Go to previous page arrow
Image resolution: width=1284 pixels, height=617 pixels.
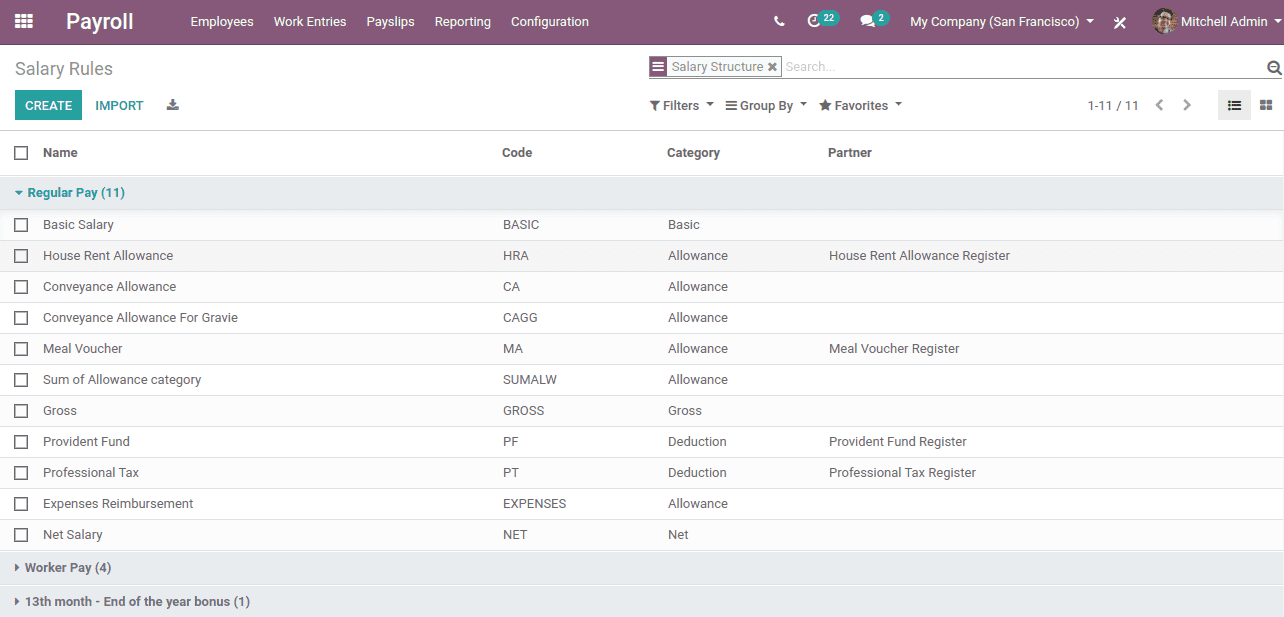[1159, 105]
